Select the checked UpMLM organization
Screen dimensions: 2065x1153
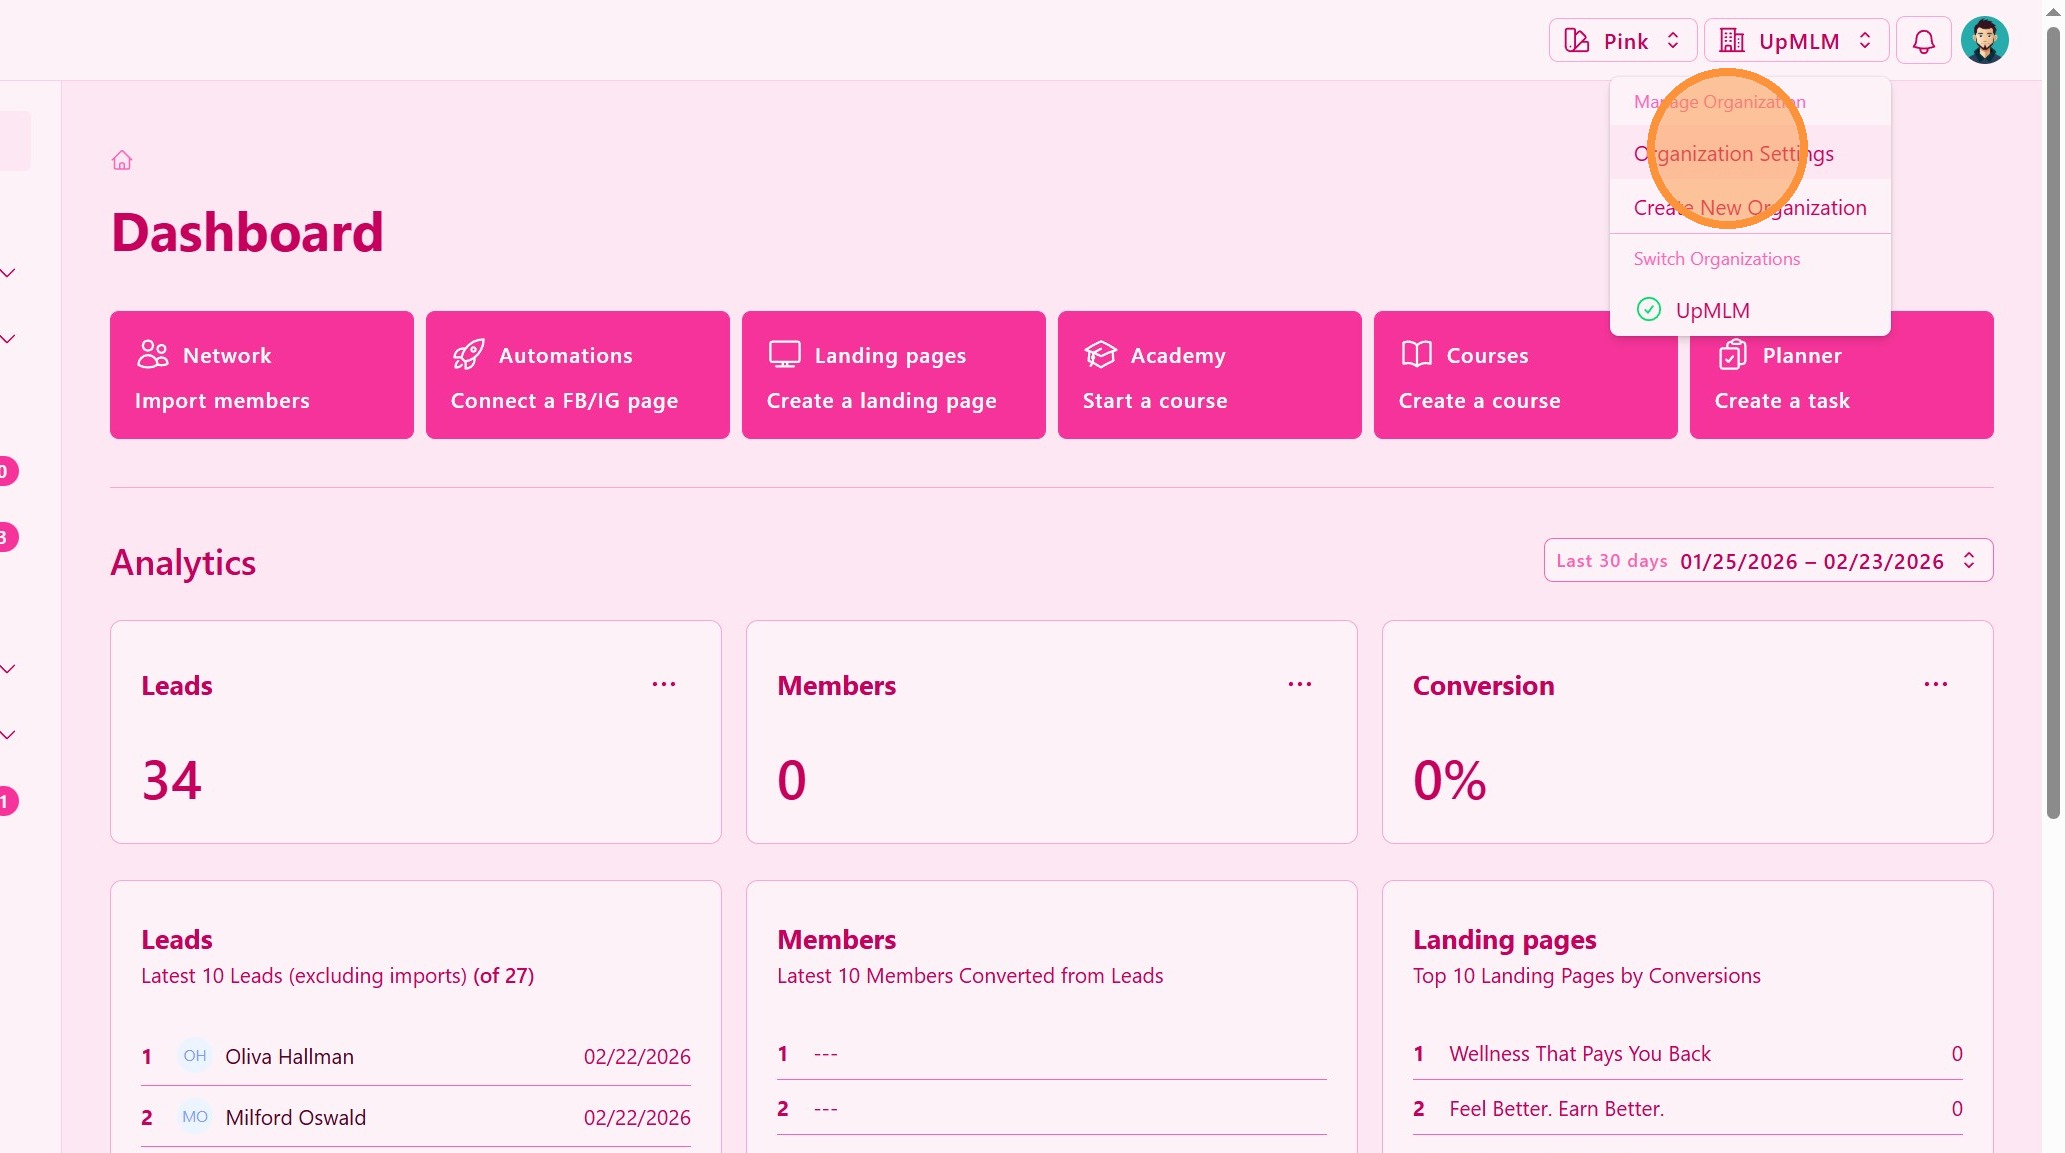[x=1711, y=310]
